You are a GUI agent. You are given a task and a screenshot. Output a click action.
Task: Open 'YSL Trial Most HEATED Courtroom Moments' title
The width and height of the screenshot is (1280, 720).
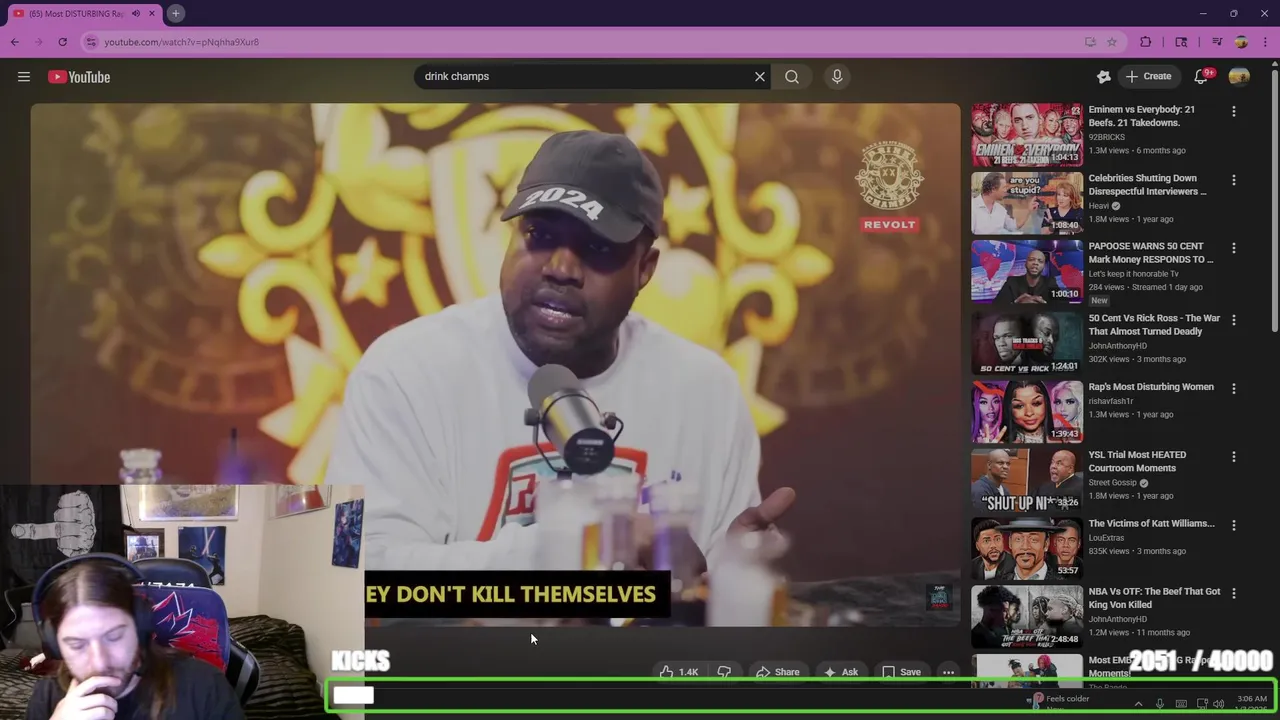[1137, 461]
